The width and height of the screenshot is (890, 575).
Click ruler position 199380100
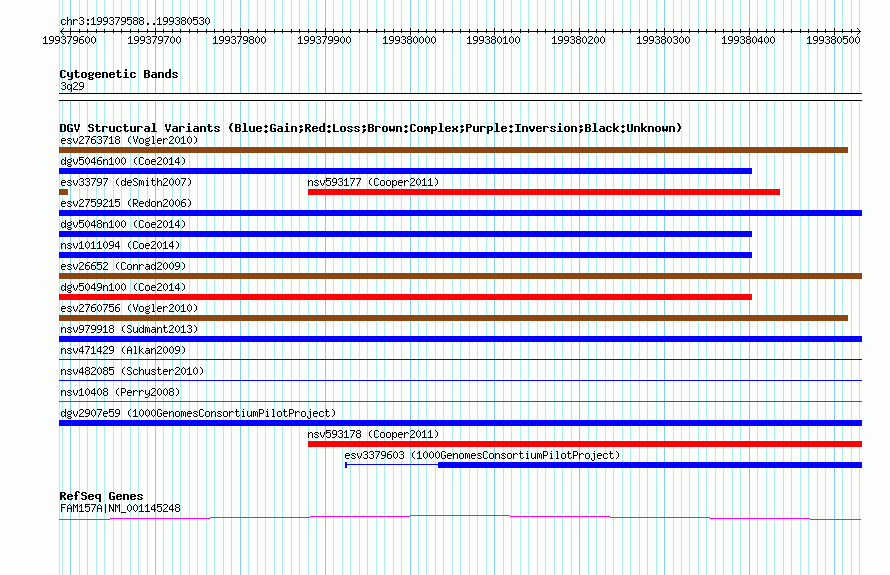point(493,40)
